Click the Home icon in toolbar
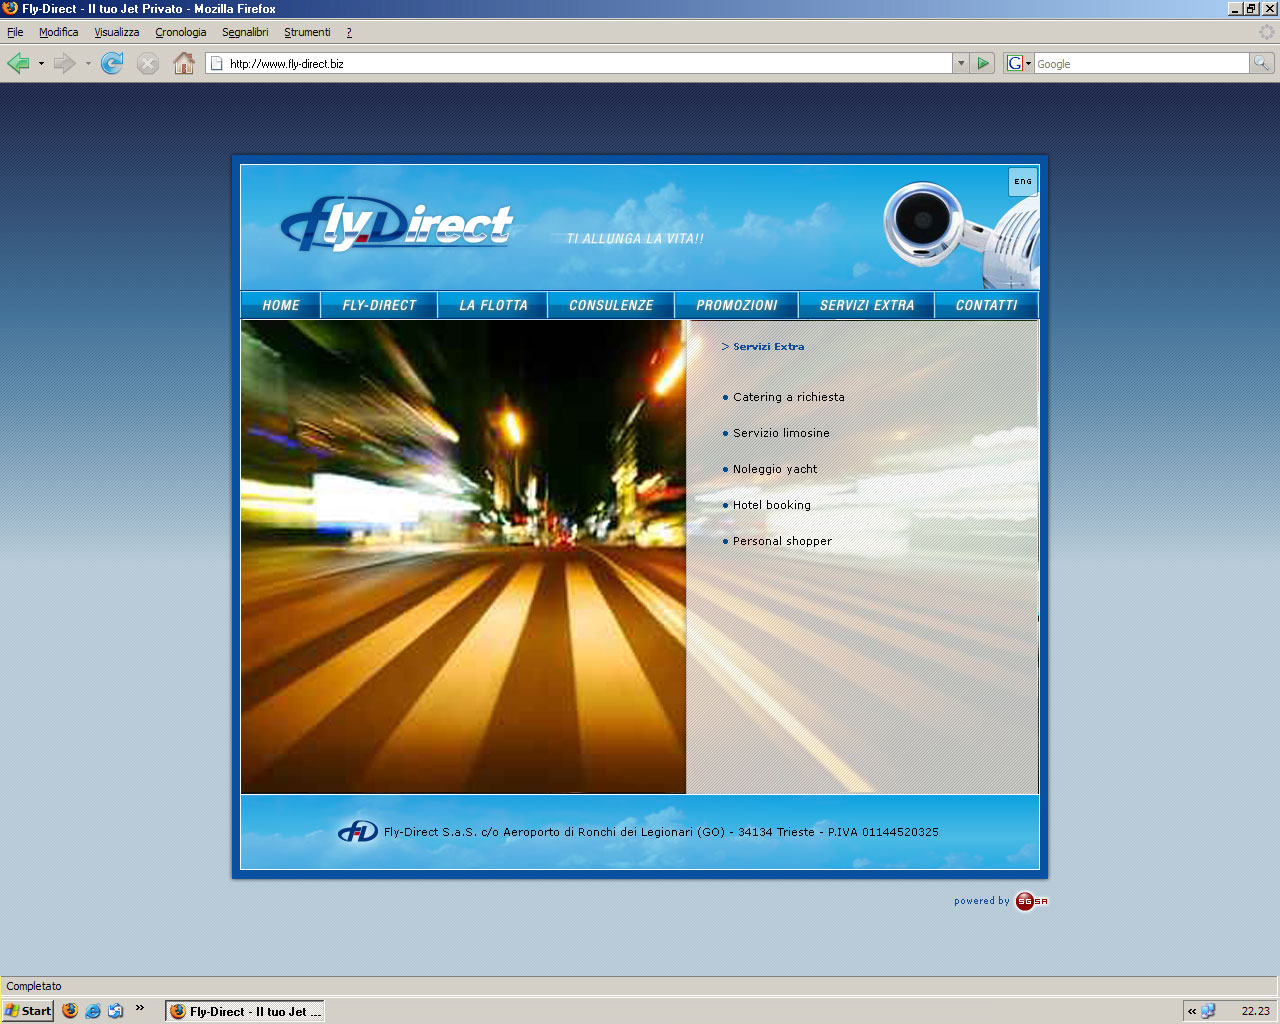1280x1024 pixels. [184, 64]
